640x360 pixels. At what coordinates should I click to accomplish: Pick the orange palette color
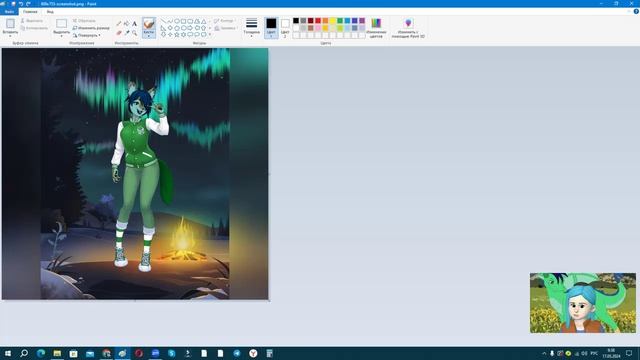(325, 20)
